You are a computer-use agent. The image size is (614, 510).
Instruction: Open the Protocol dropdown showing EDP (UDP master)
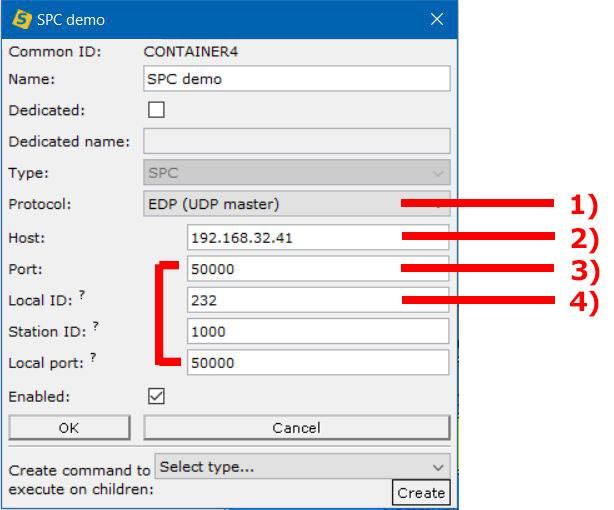296,204
